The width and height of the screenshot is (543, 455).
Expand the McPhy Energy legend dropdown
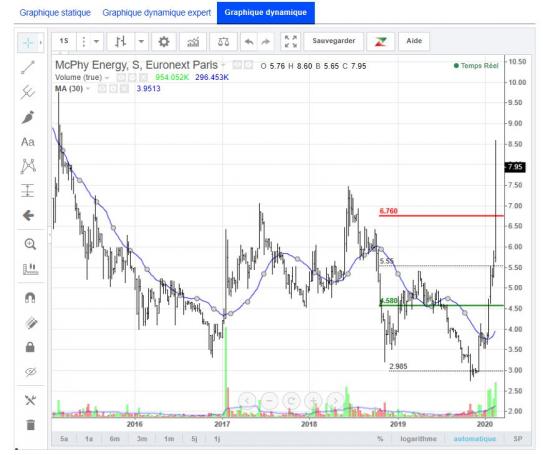pyautogui.click(x=223, y=65)
